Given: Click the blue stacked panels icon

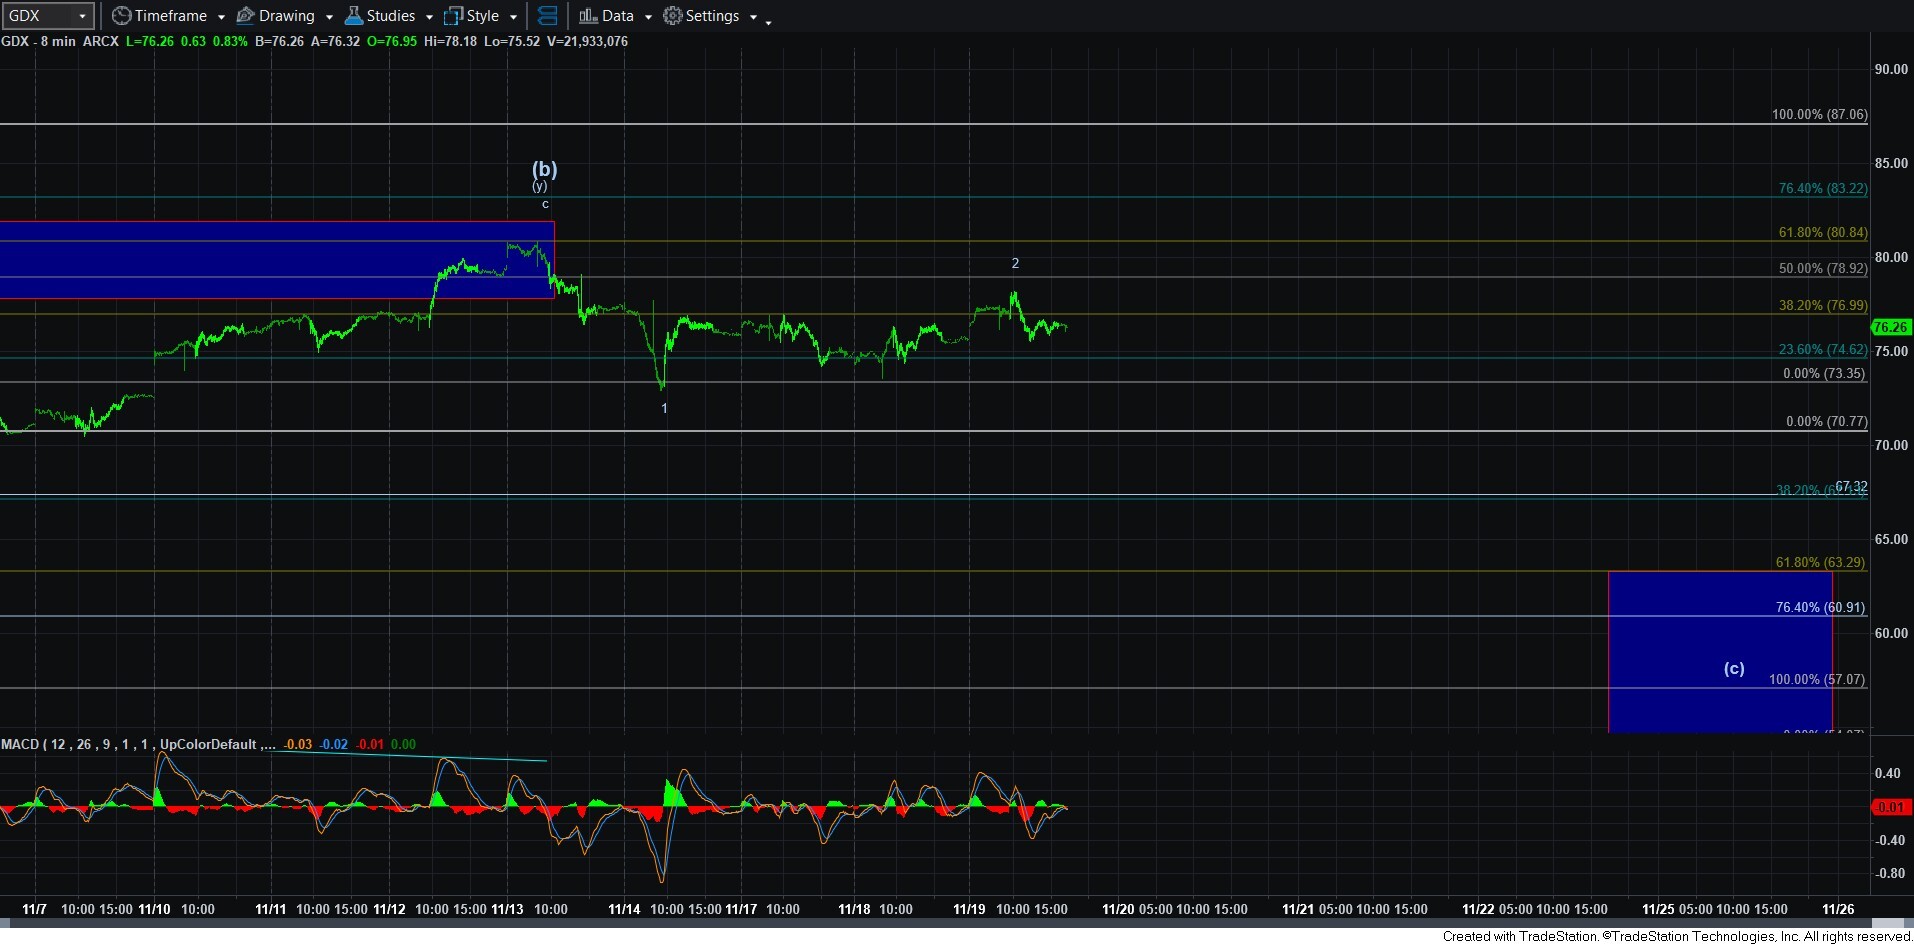Looking at the screenshot, I should pos(547,16).
